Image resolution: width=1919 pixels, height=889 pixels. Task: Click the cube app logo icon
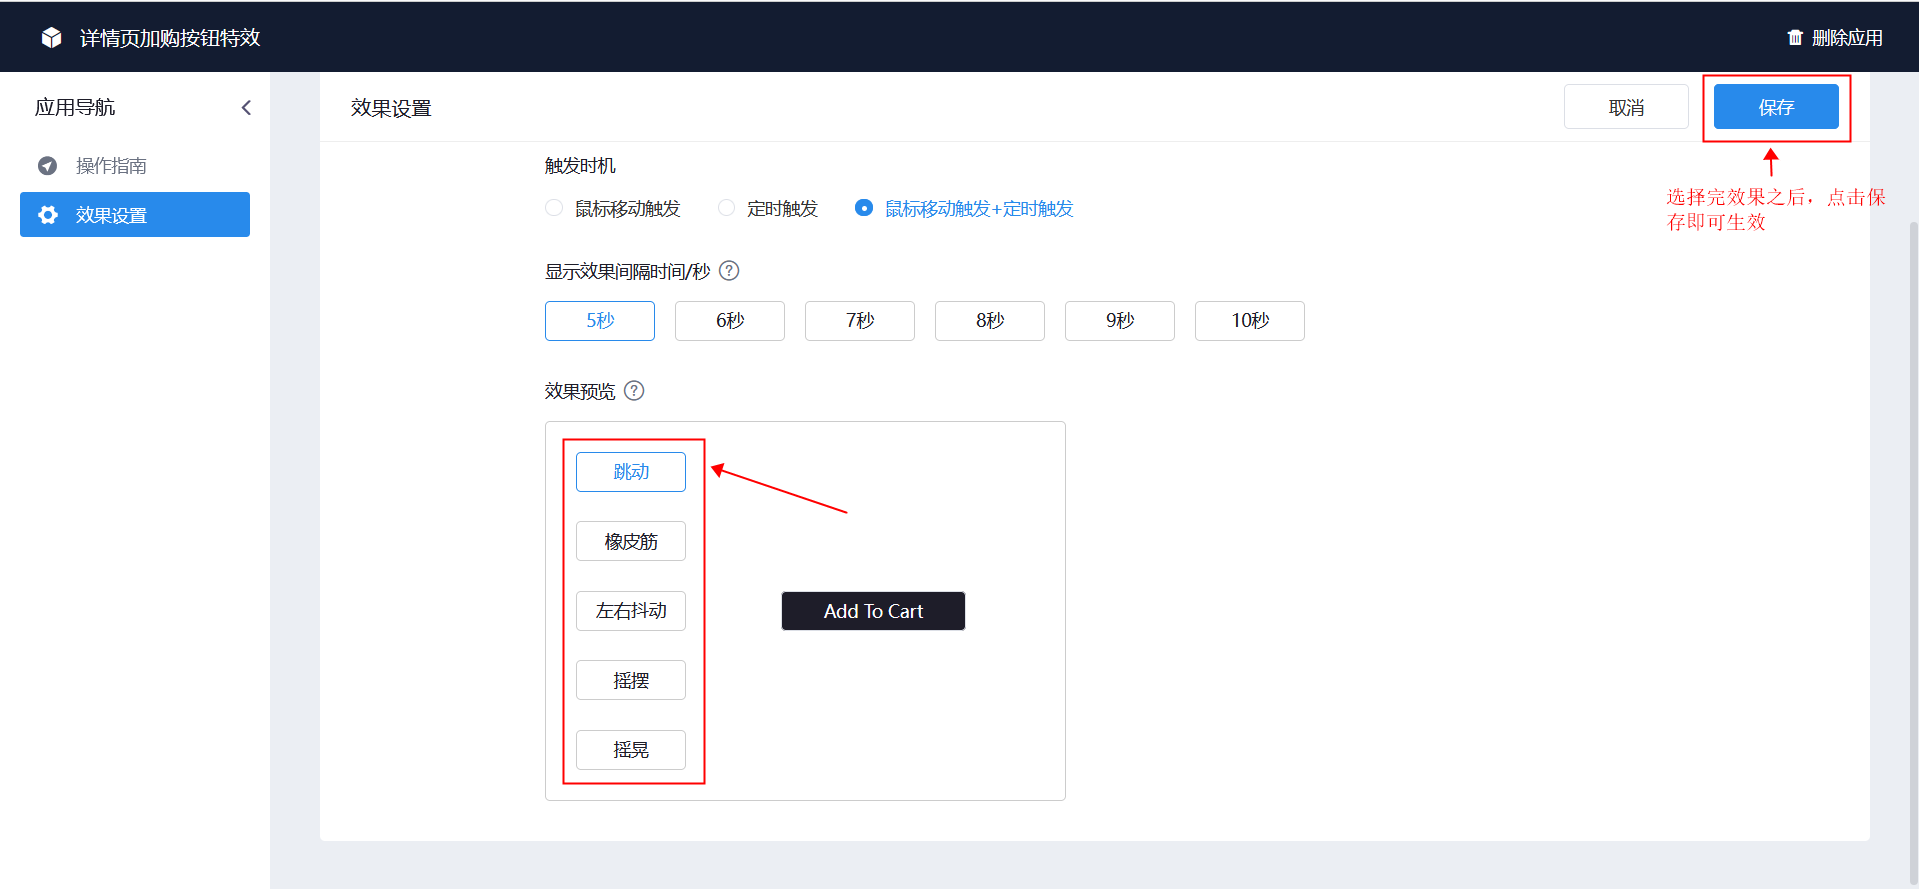pos(52,37)
